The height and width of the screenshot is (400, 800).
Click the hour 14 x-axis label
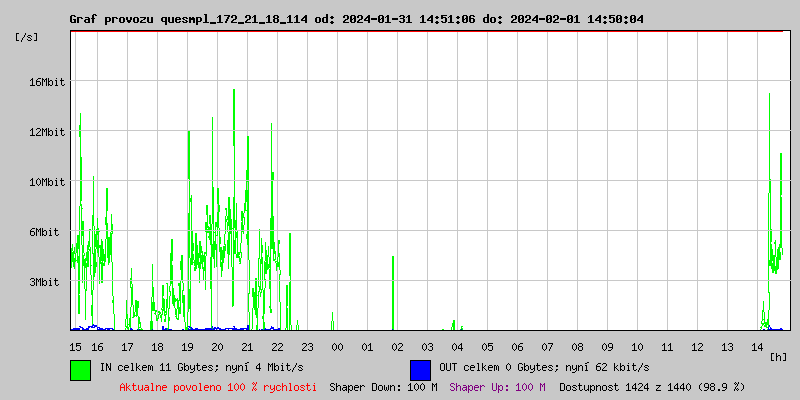[x=757, y=347]
